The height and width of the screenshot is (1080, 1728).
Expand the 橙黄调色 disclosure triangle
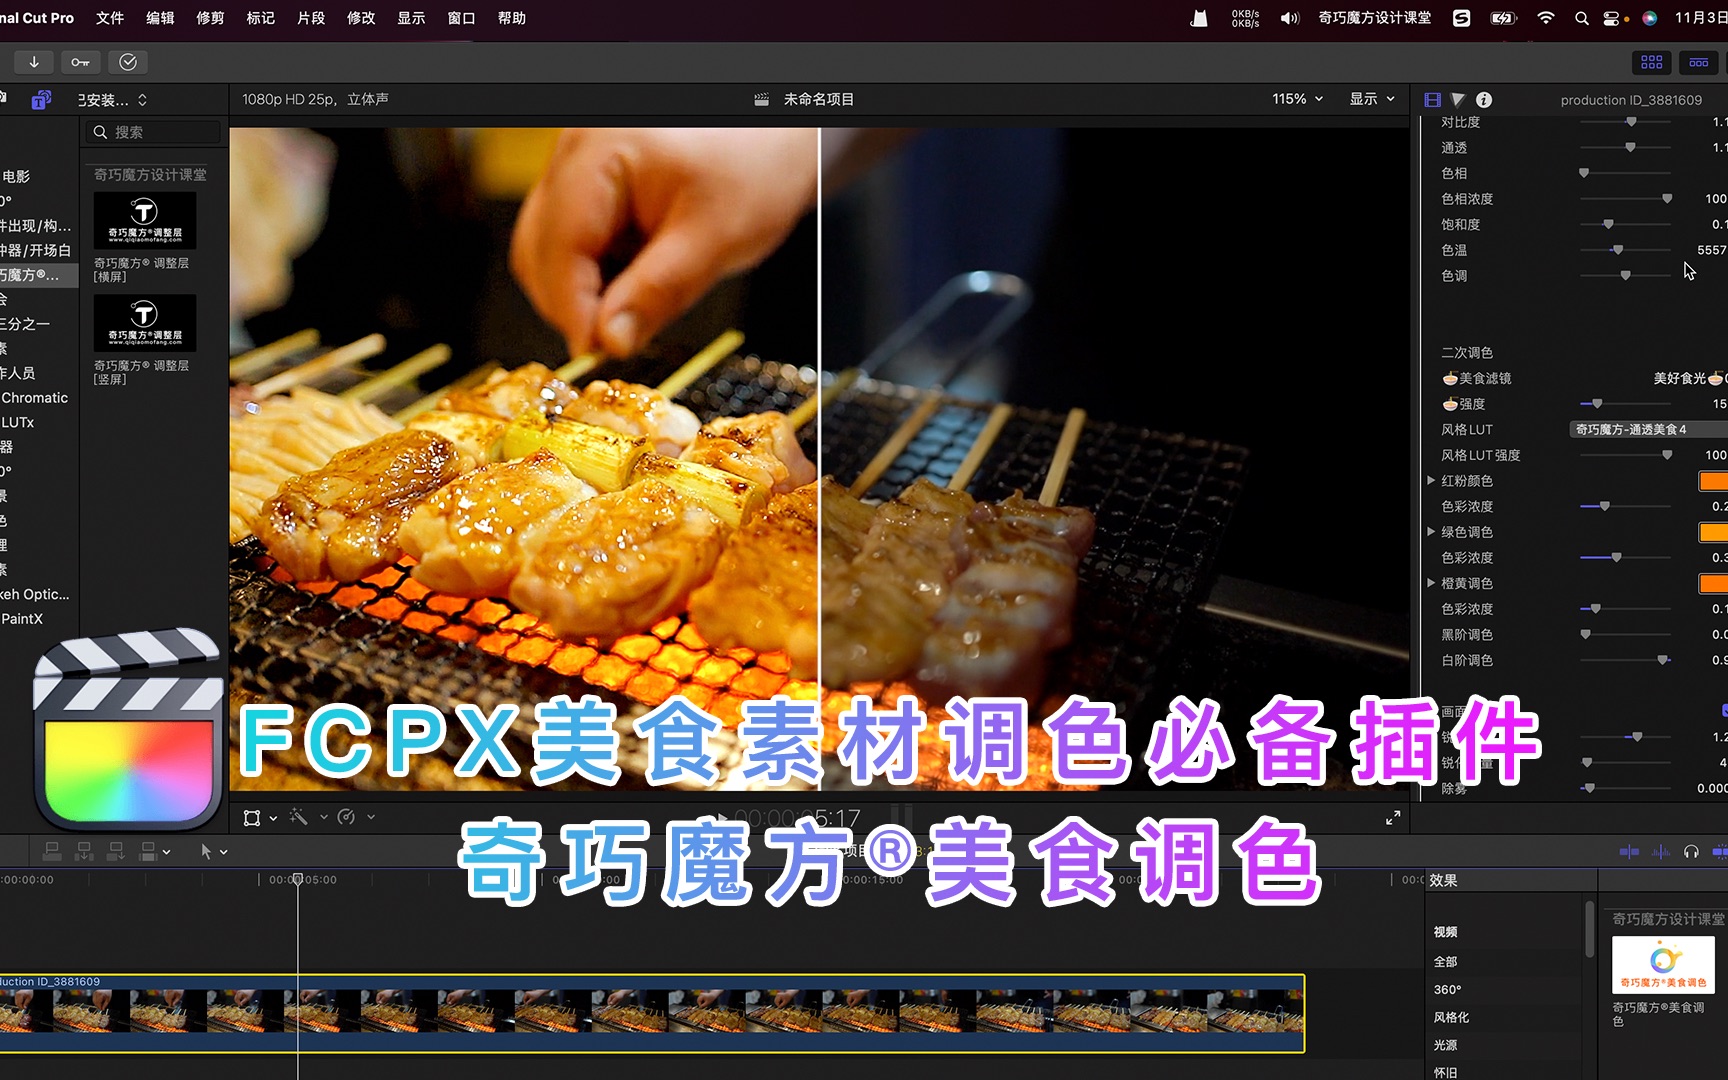tap(1431, 583)
